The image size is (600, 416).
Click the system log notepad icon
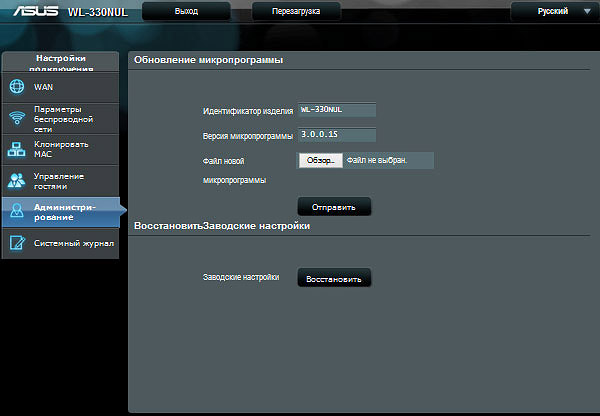(x=17, y=243)
